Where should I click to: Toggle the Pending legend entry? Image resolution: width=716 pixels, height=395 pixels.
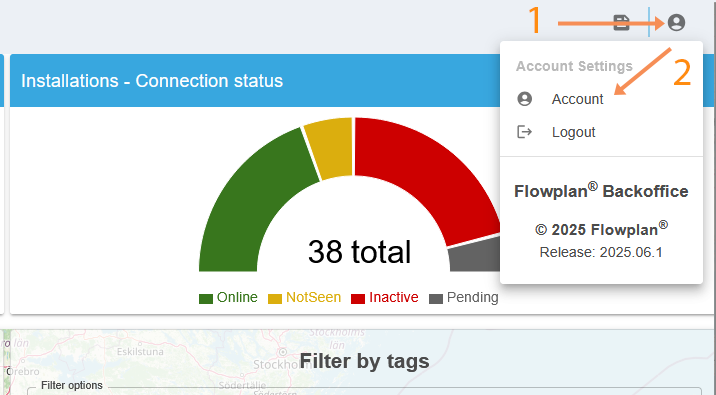464,298
